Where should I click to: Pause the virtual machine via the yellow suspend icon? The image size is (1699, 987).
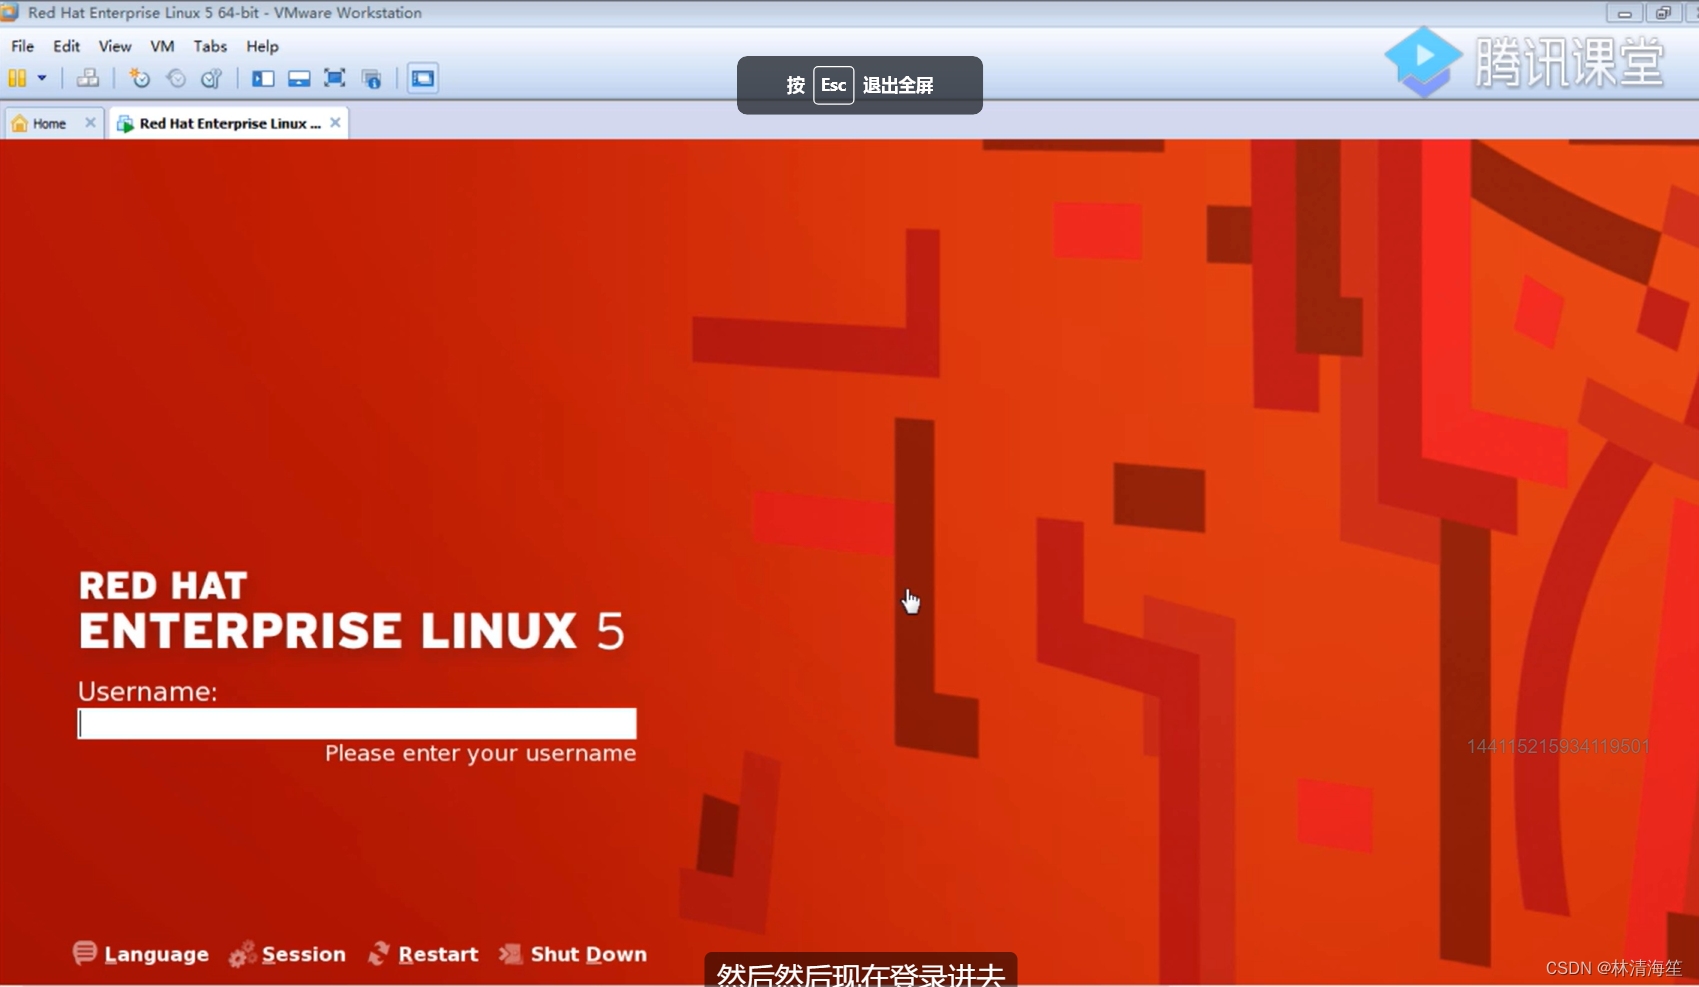click(17, 78)
